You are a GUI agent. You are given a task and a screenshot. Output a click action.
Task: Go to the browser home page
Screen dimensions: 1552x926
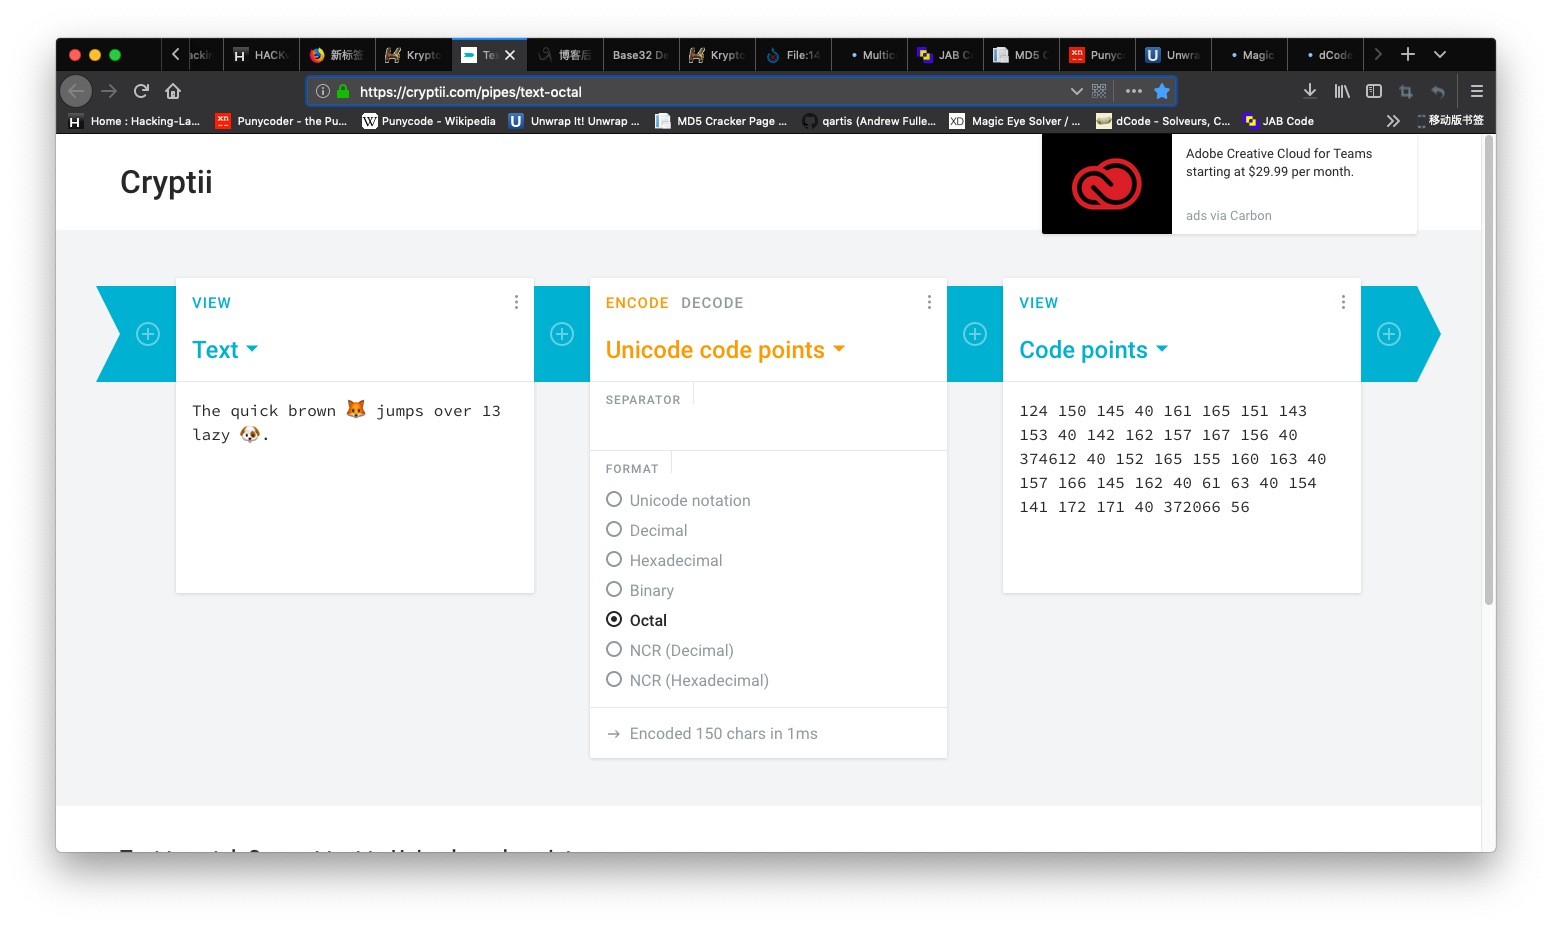tap(173, 91)
